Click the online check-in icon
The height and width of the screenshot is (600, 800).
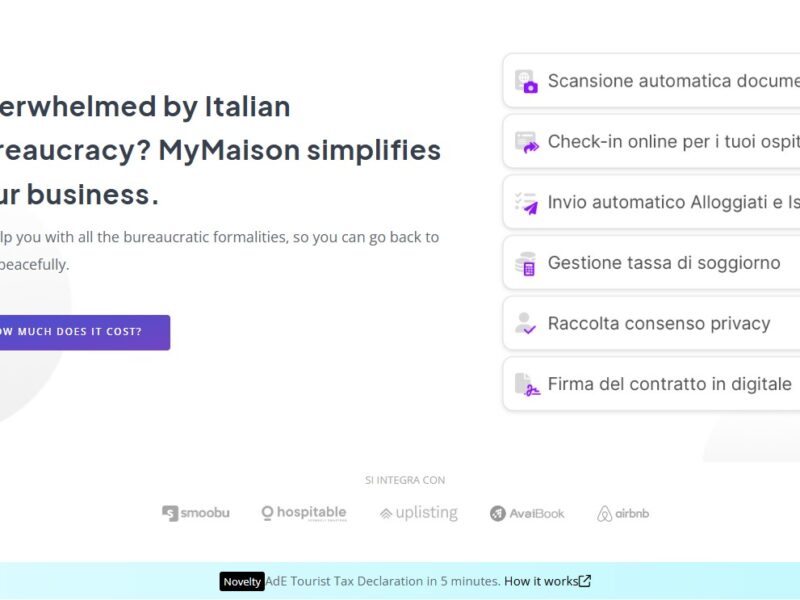point(526,142)
